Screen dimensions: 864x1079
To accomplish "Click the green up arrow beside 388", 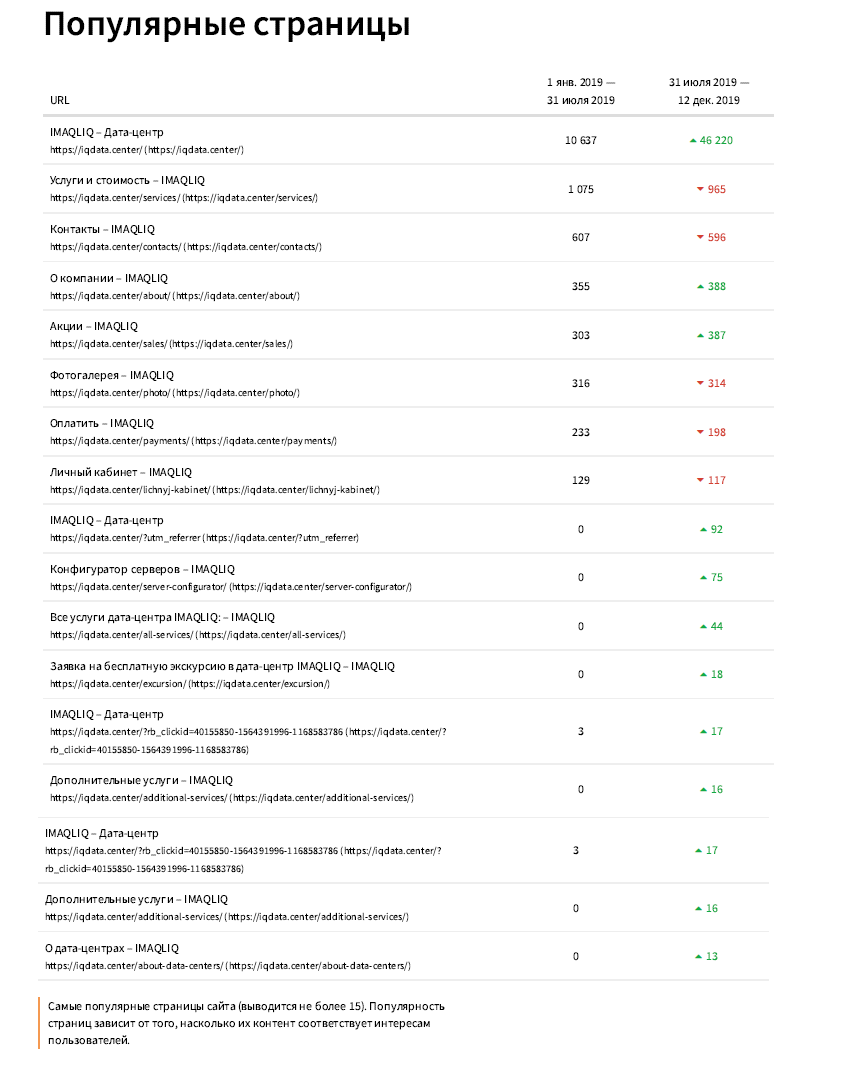I will 700,286.
